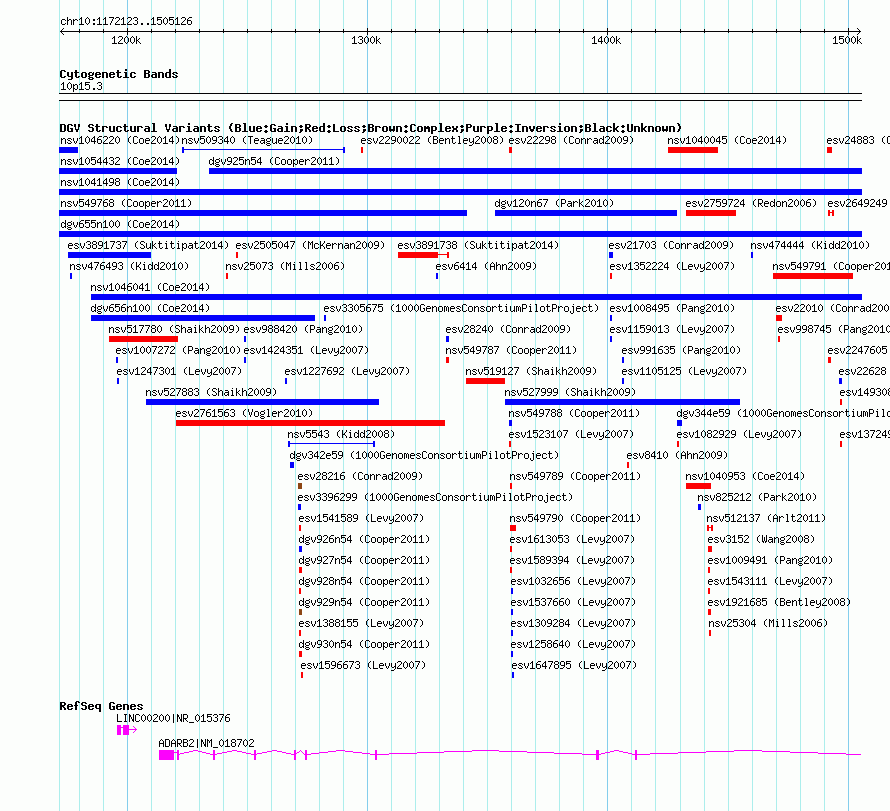Select the nsv549790 (Cooper2011) variant label
The image size is (890, 811).
(575, 518)
